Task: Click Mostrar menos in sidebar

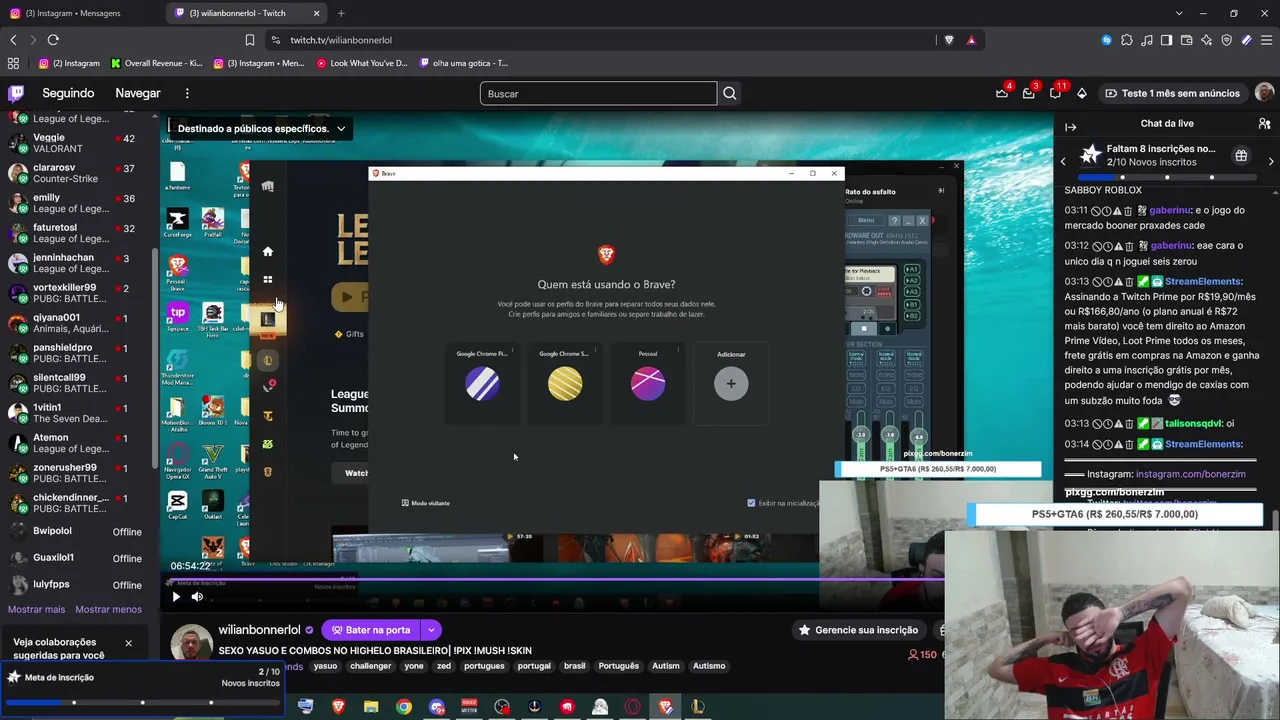Action: point(108,609)
